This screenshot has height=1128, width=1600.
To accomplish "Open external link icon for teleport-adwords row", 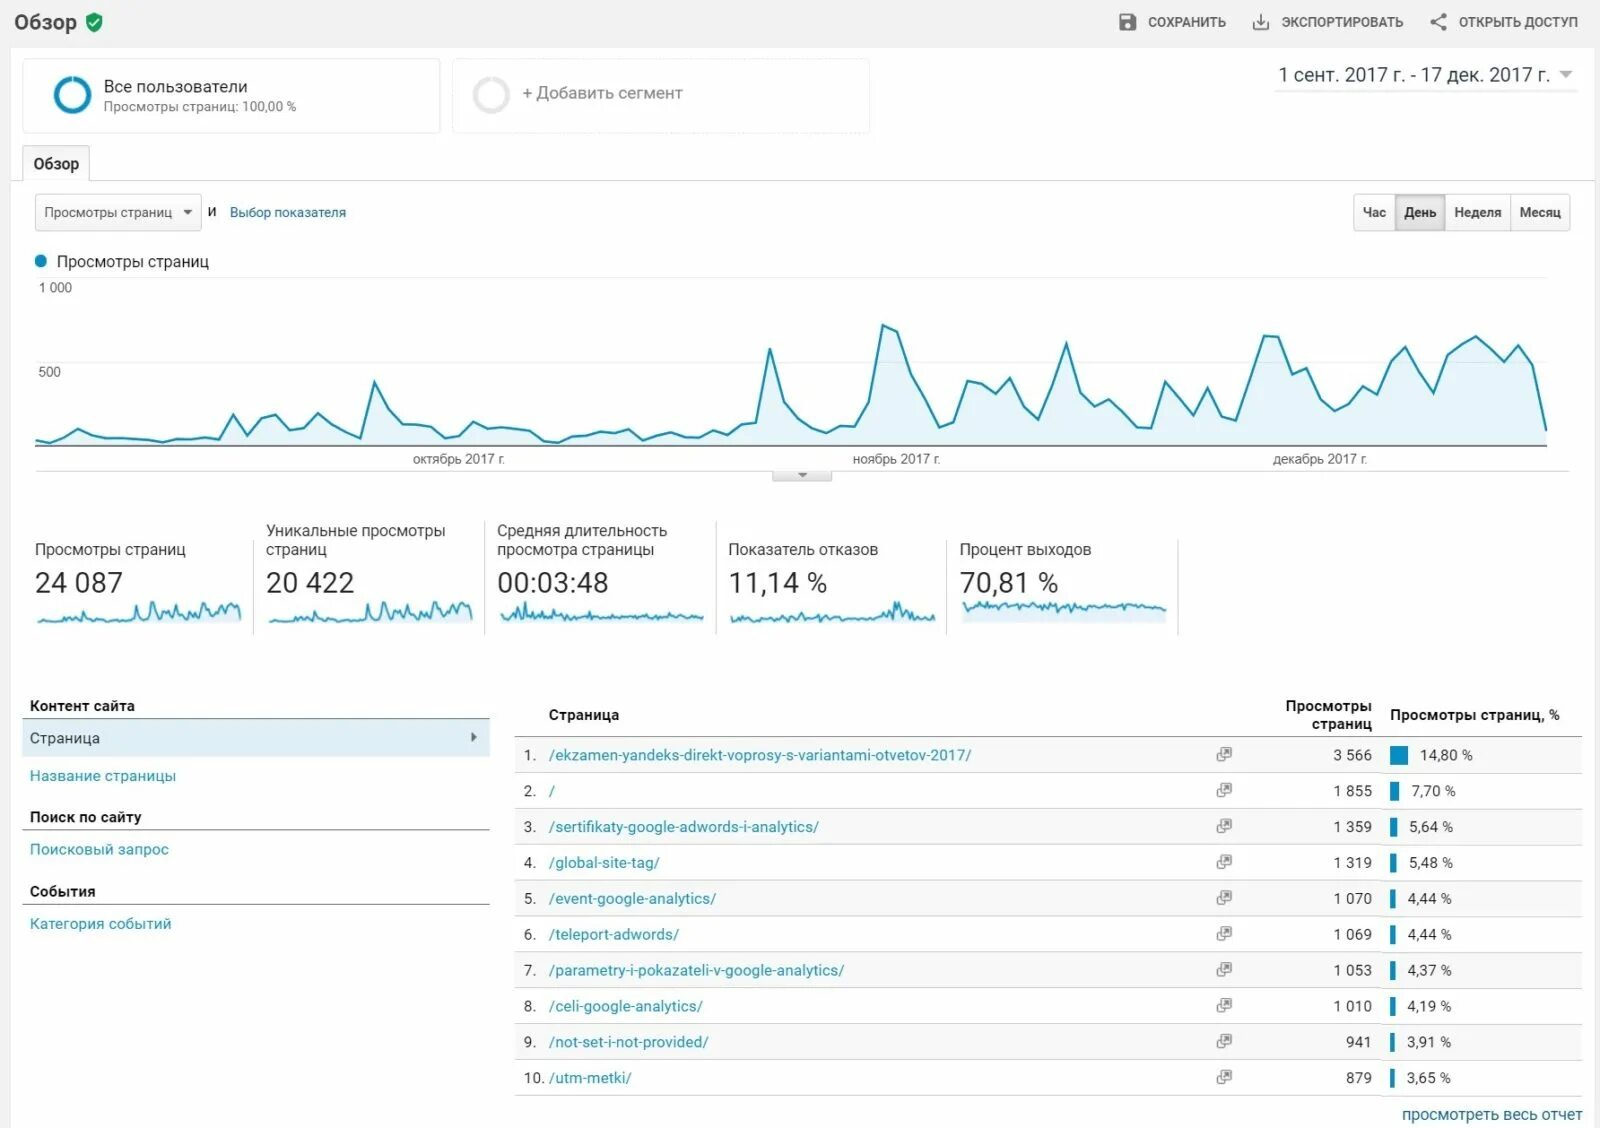I will (1224, 934).
